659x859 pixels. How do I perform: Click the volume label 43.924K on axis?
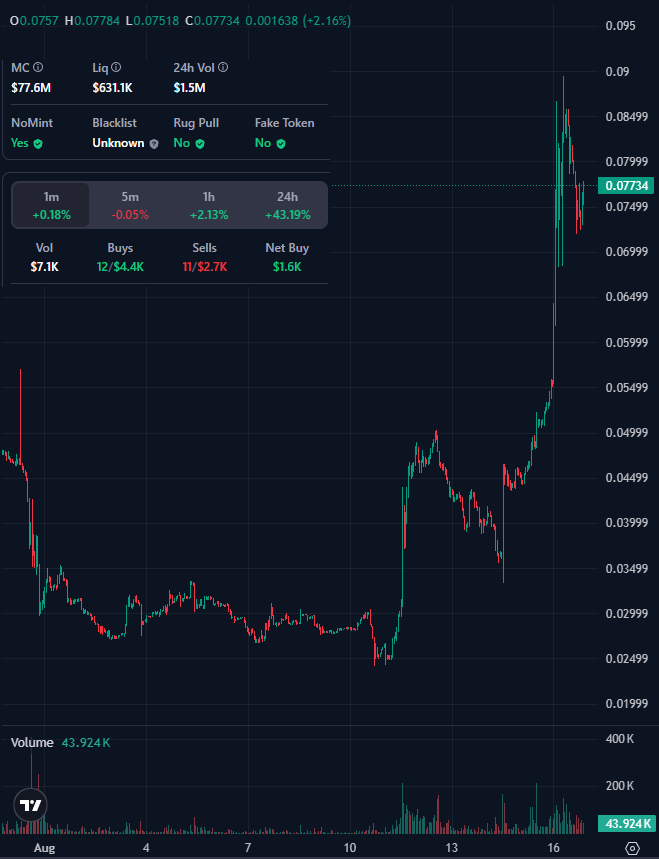pos(626,823)
